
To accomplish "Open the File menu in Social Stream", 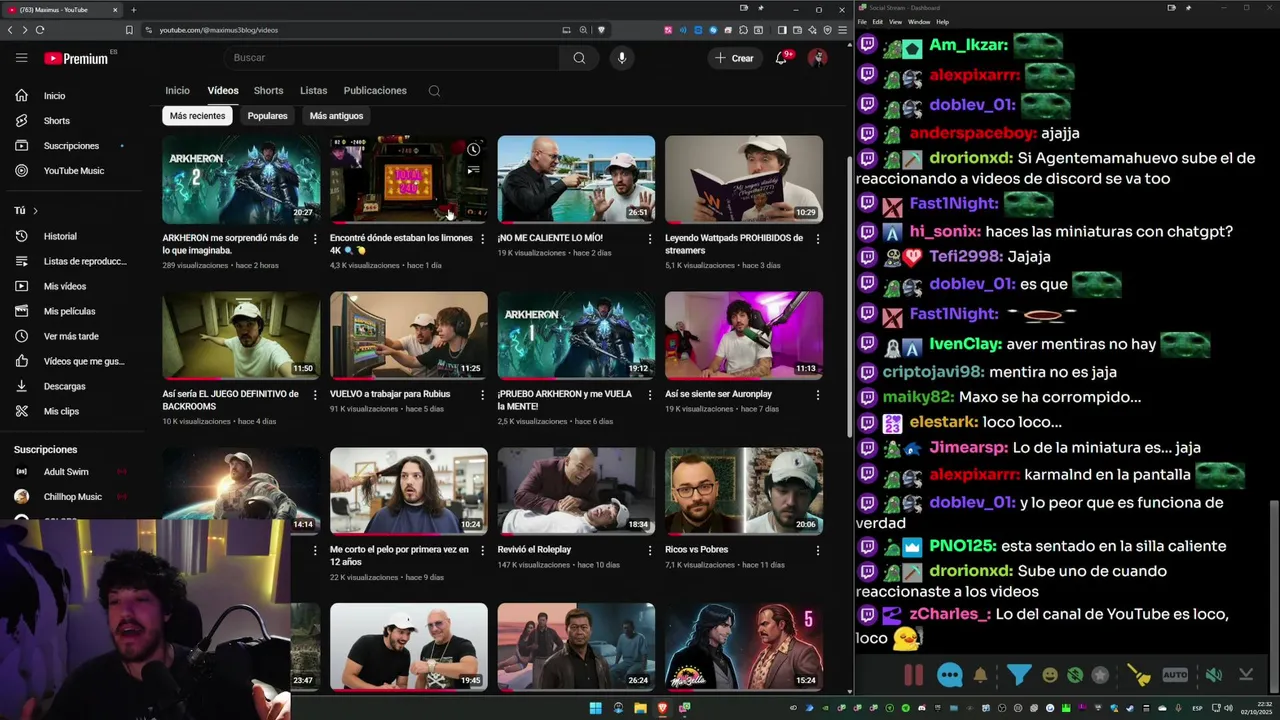I will (x=862, y=22).
